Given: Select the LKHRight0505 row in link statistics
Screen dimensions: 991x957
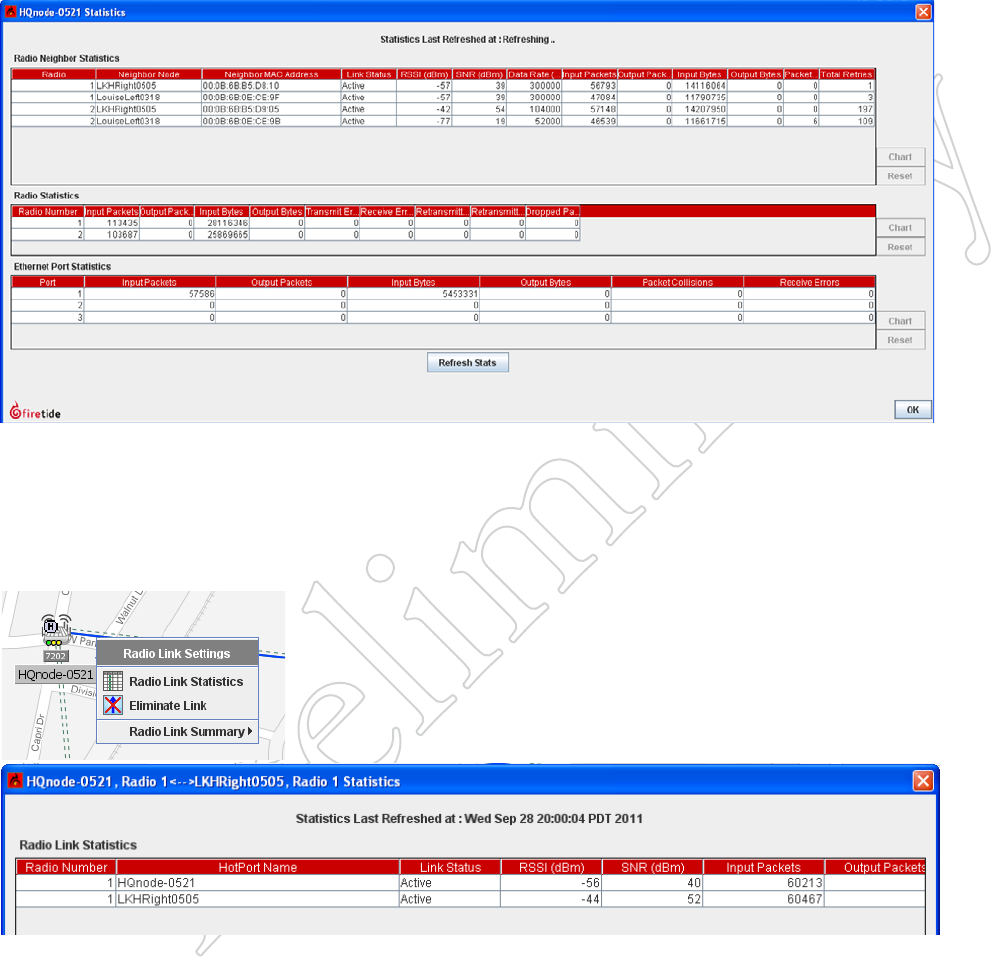Looking at the screenshot, I should tap(470, 899).
